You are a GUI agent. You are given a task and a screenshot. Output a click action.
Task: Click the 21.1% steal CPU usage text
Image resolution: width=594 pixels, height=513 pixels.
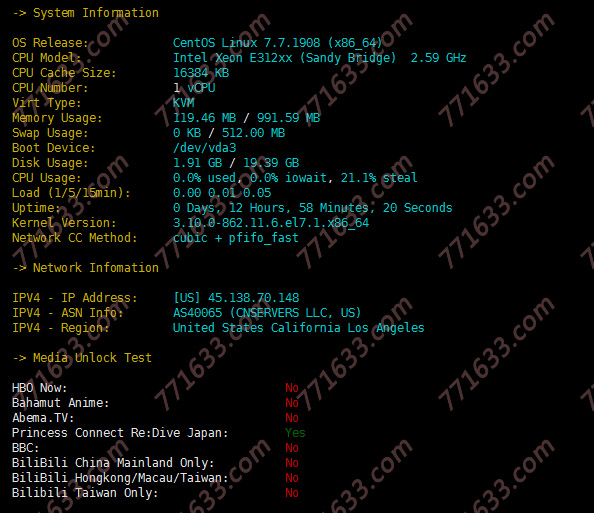tap(379, 178)
